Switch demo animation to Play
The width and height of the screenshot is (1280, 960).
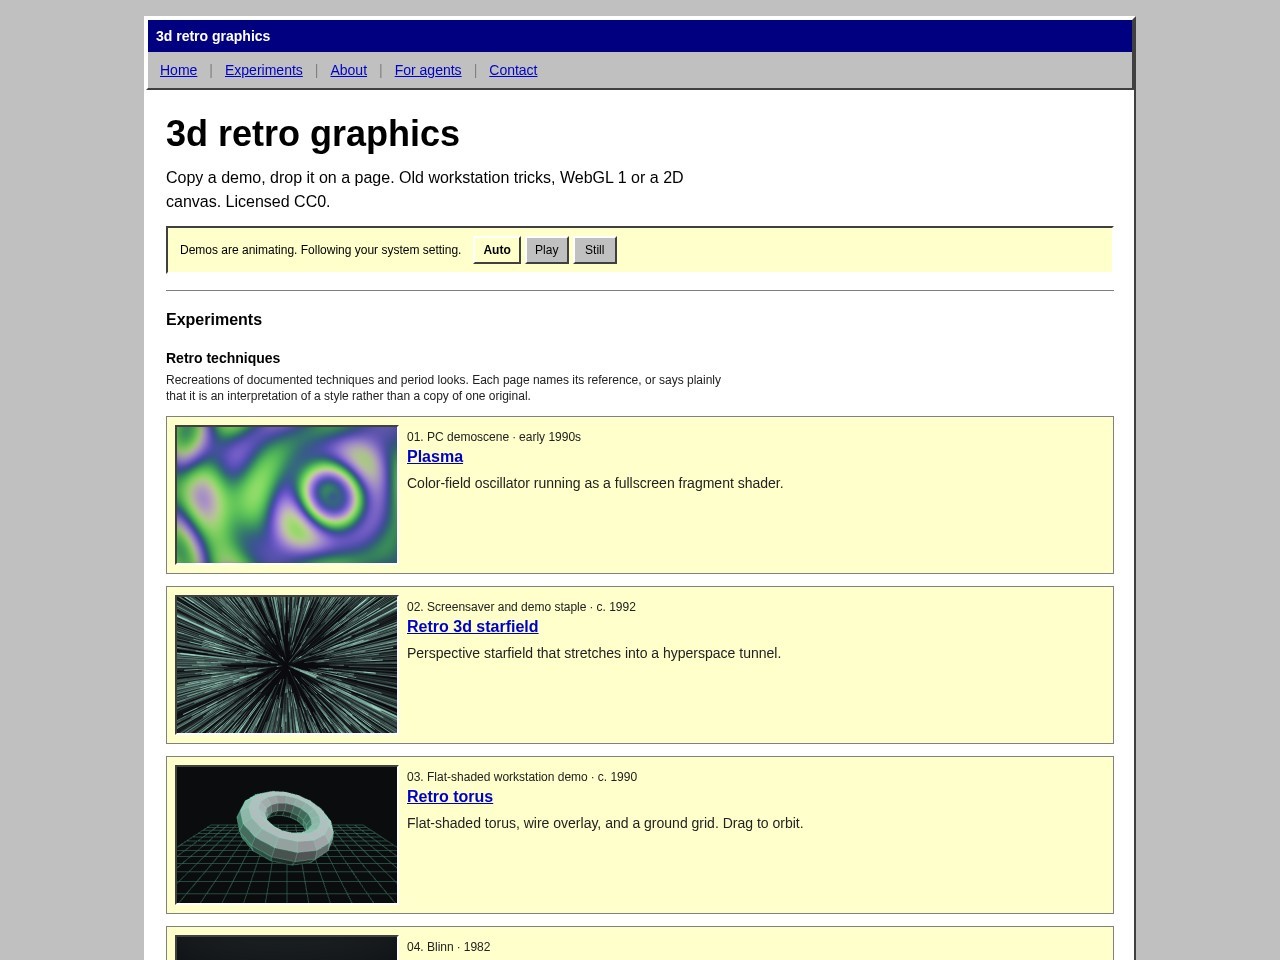tap(547, 250)
